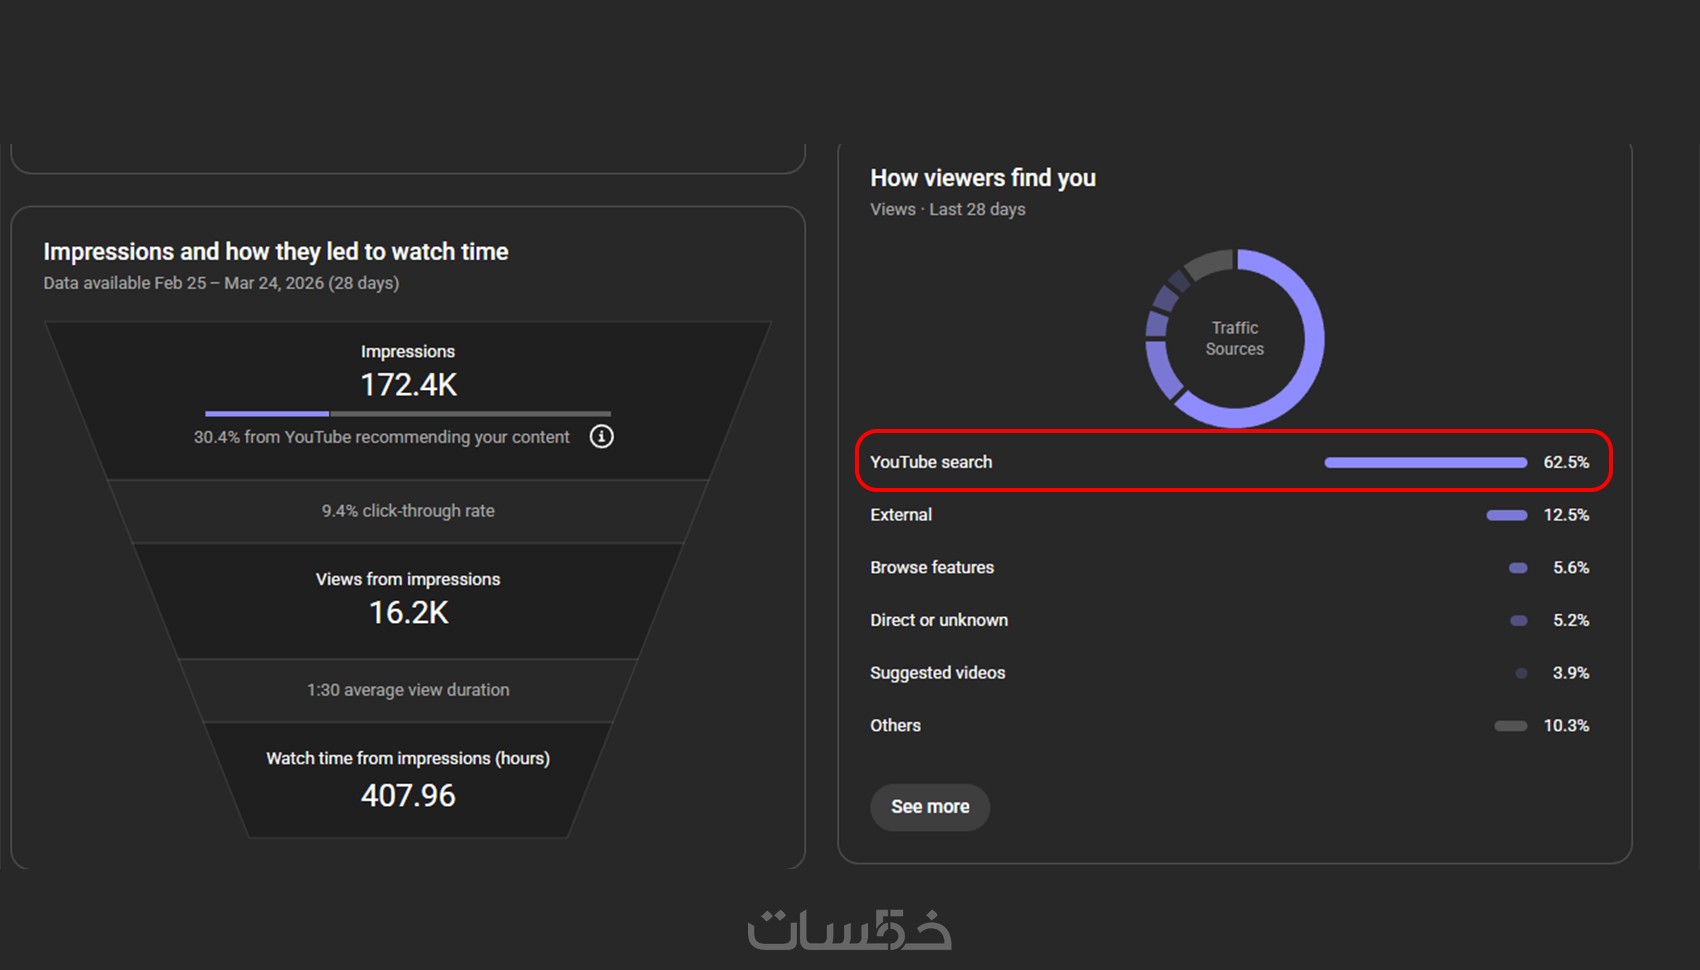Select the YouTube search traffic source row
The image size is (1700, 970).
(1234, 461)
